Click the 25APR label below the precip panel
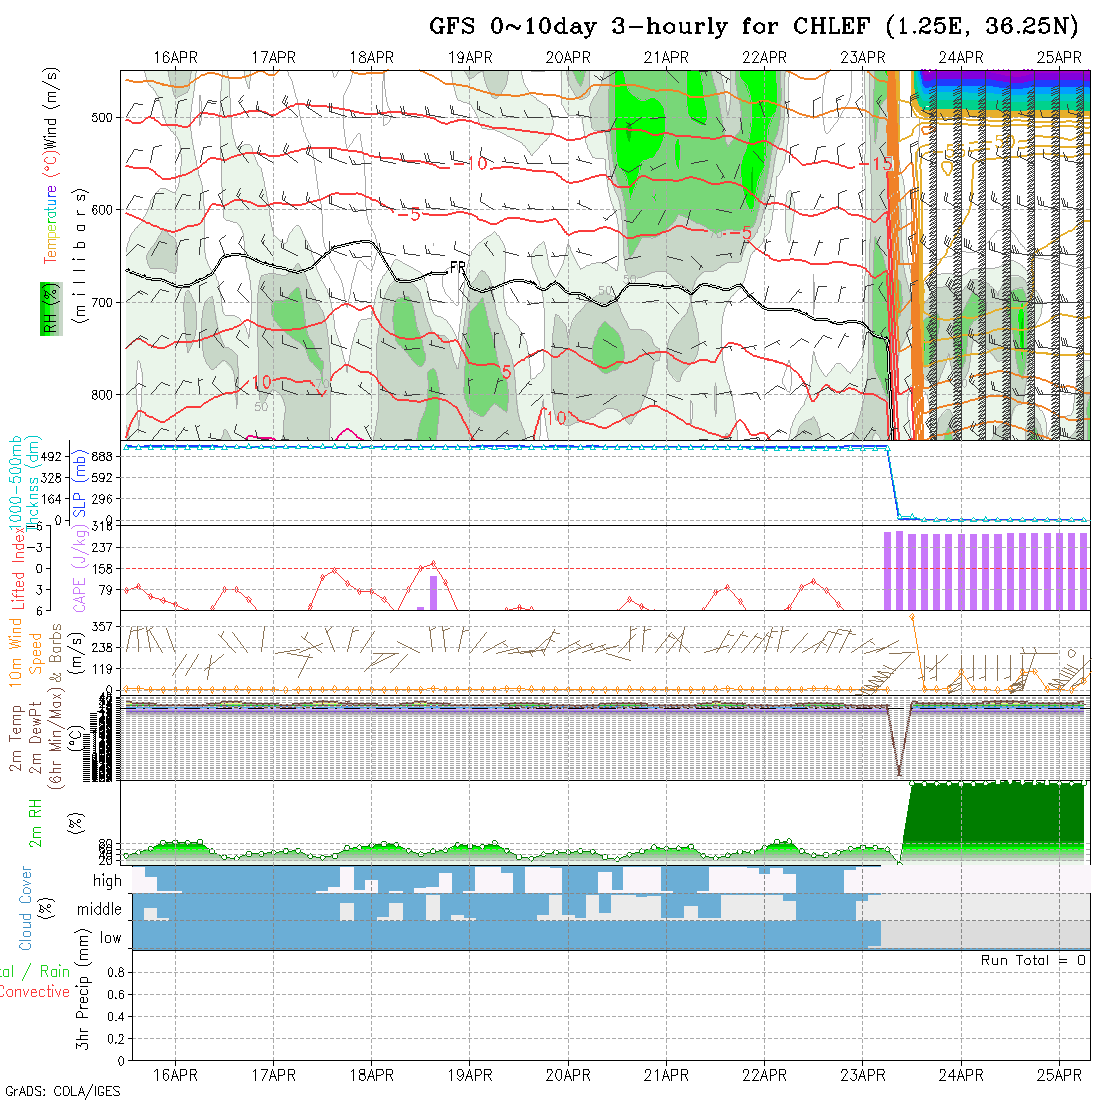1100x1100 pixels. point(1059,1075)
